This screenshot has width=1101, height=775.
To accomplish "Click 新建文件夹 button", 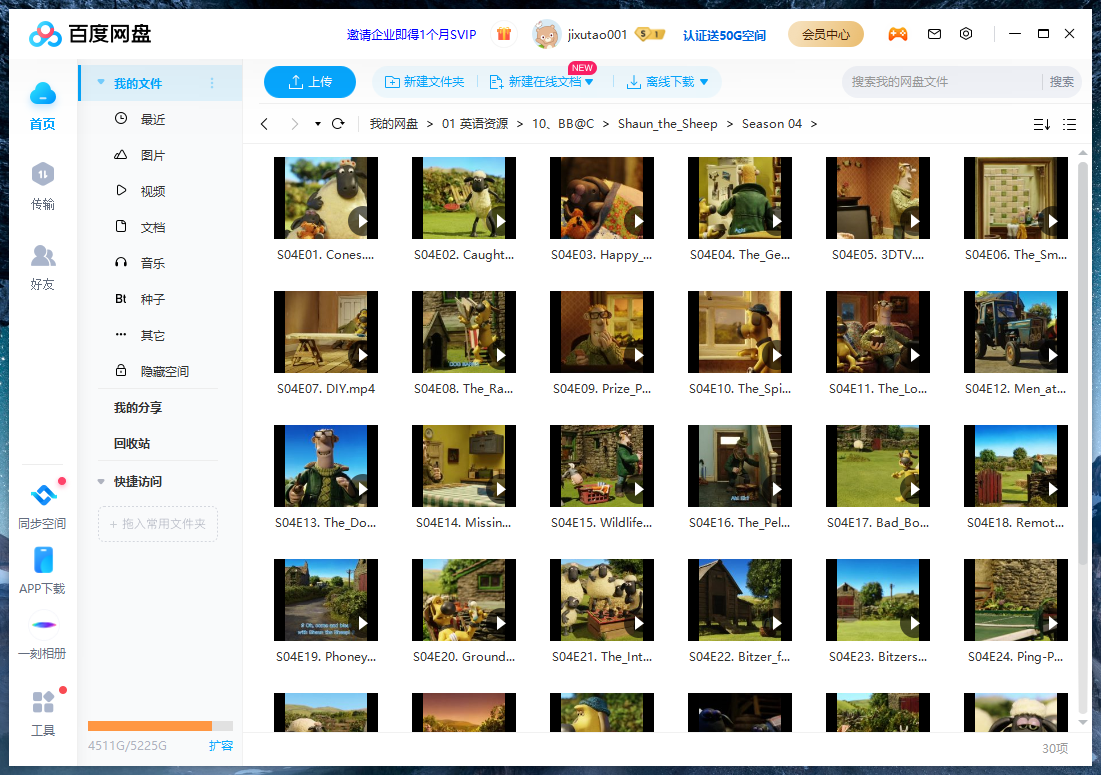I will tap(425, 82).
